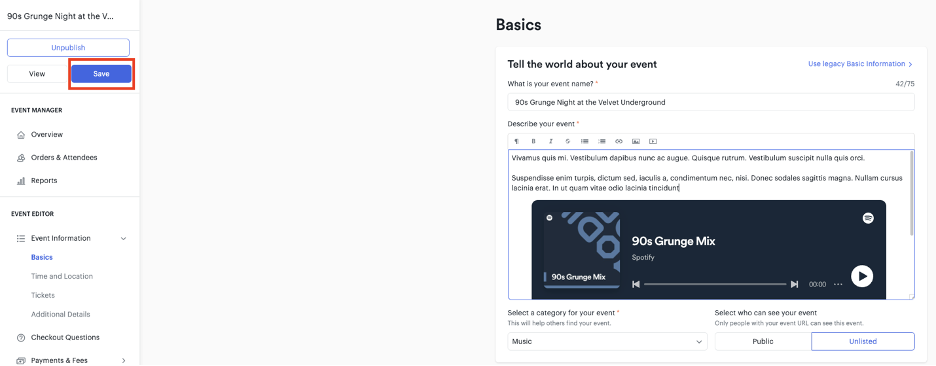
Task: Set event visibility to Unlisted
Action: coord(863,342)
